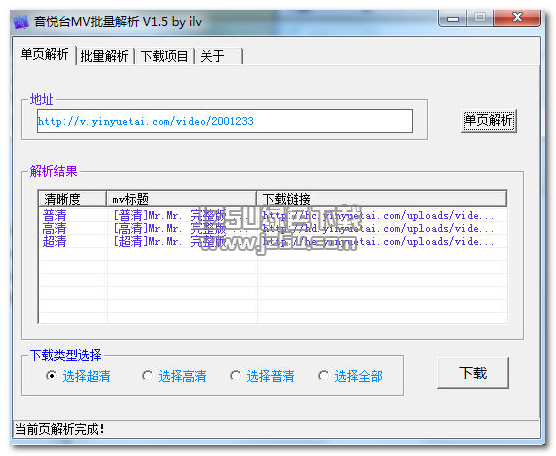Select the 选择全部 radio button
556x456 pixels.
click(x=350, y=376)
